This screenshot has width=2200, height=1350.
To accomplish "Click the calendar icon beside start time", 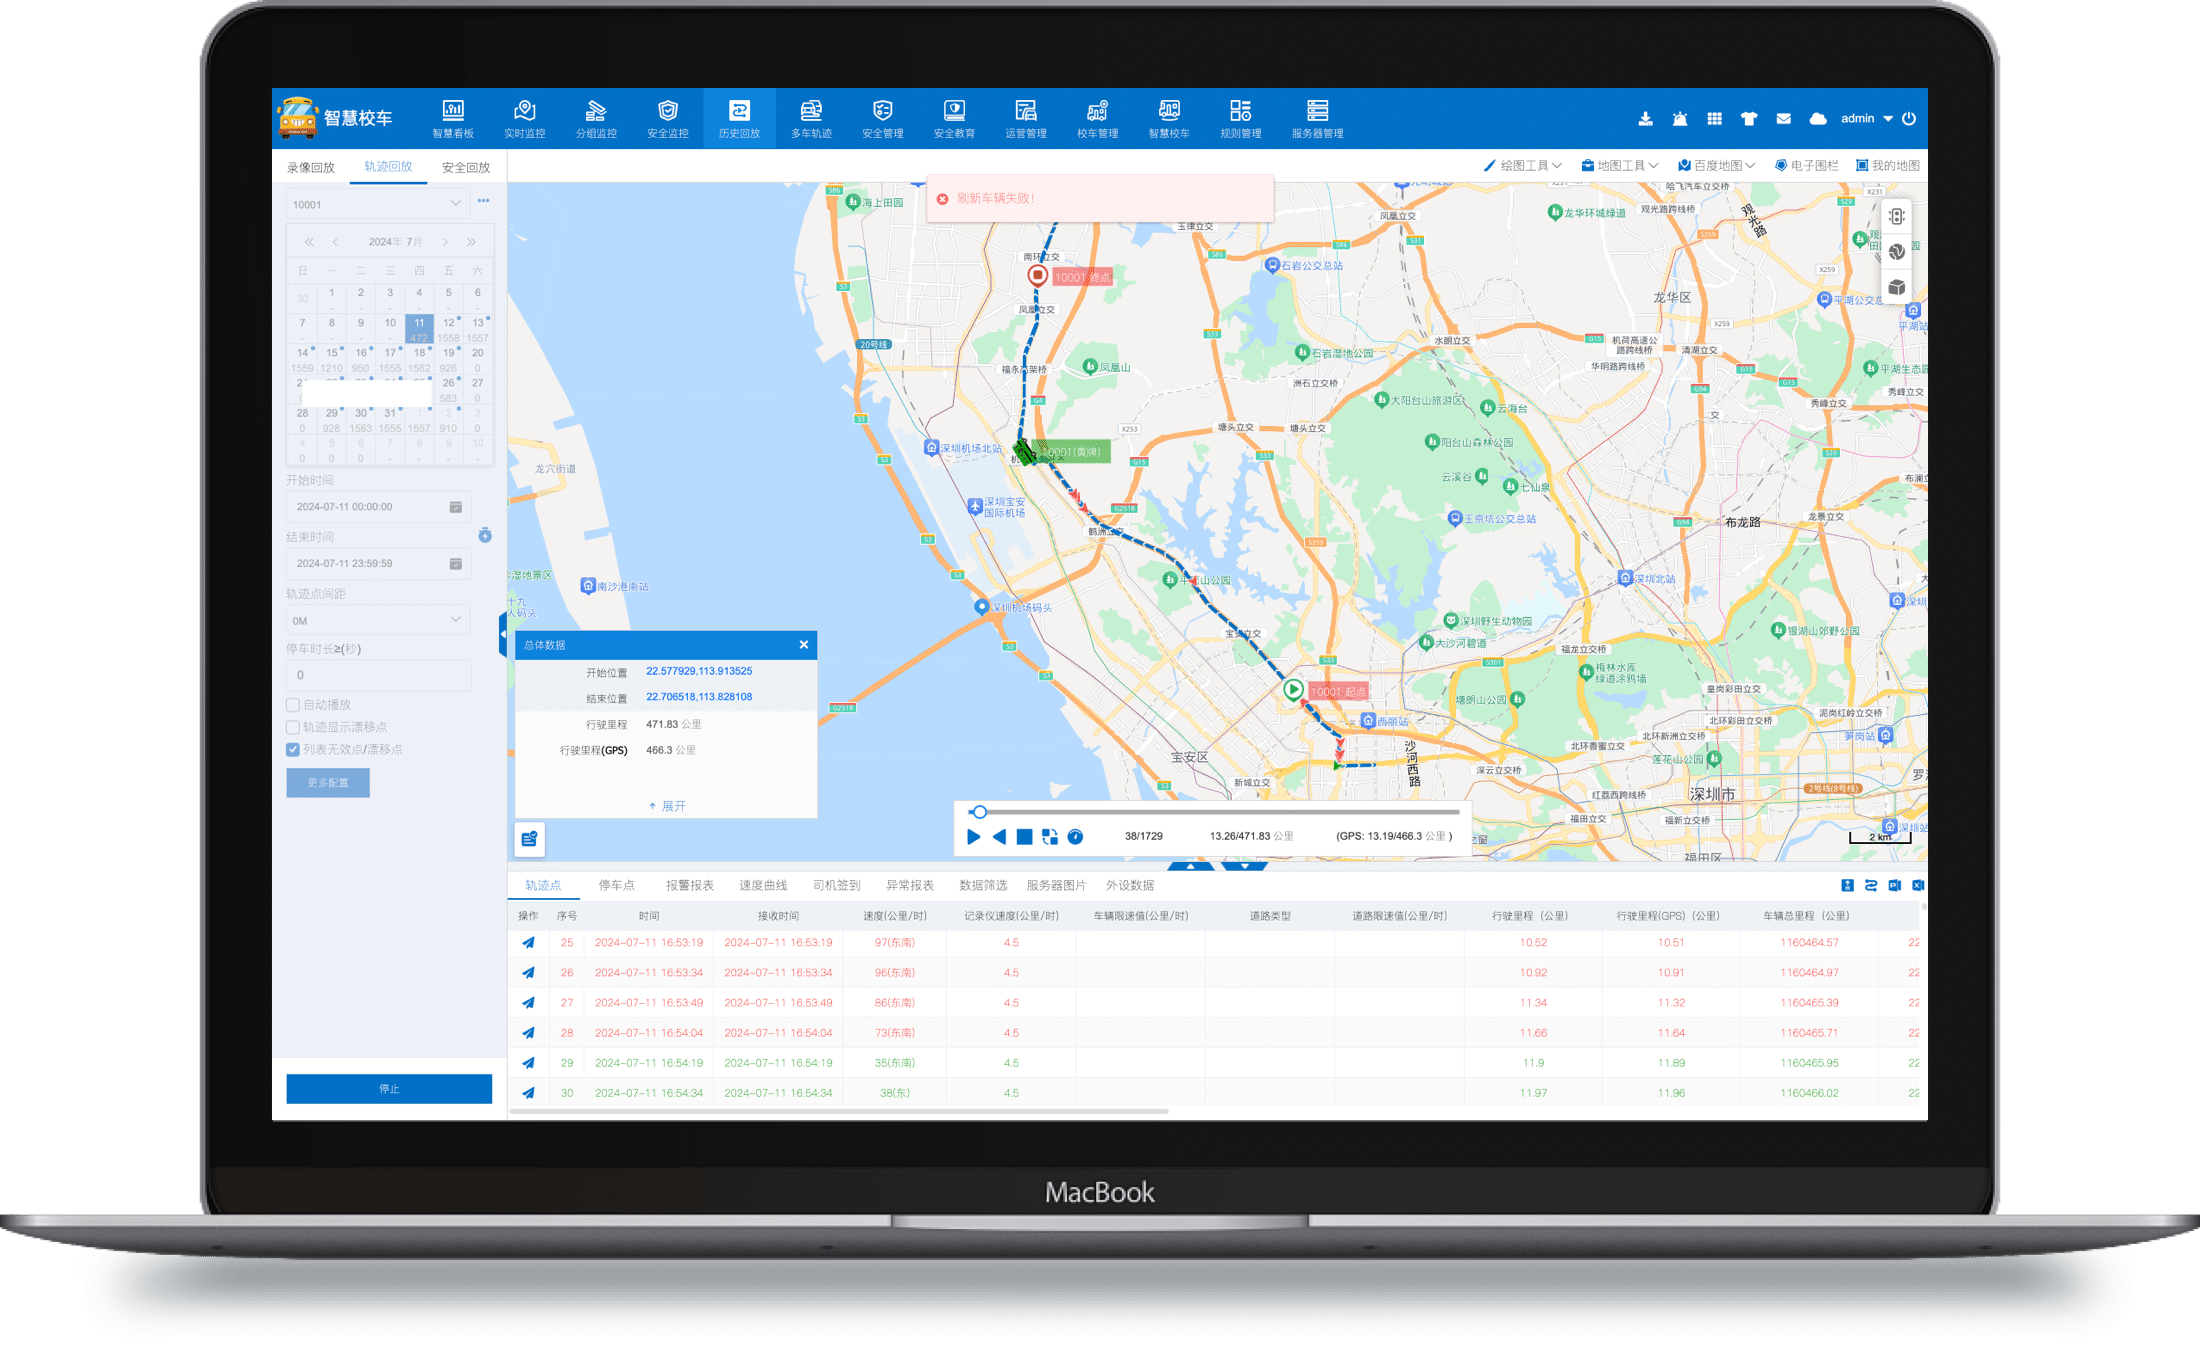I will click(x=456, y=507).
